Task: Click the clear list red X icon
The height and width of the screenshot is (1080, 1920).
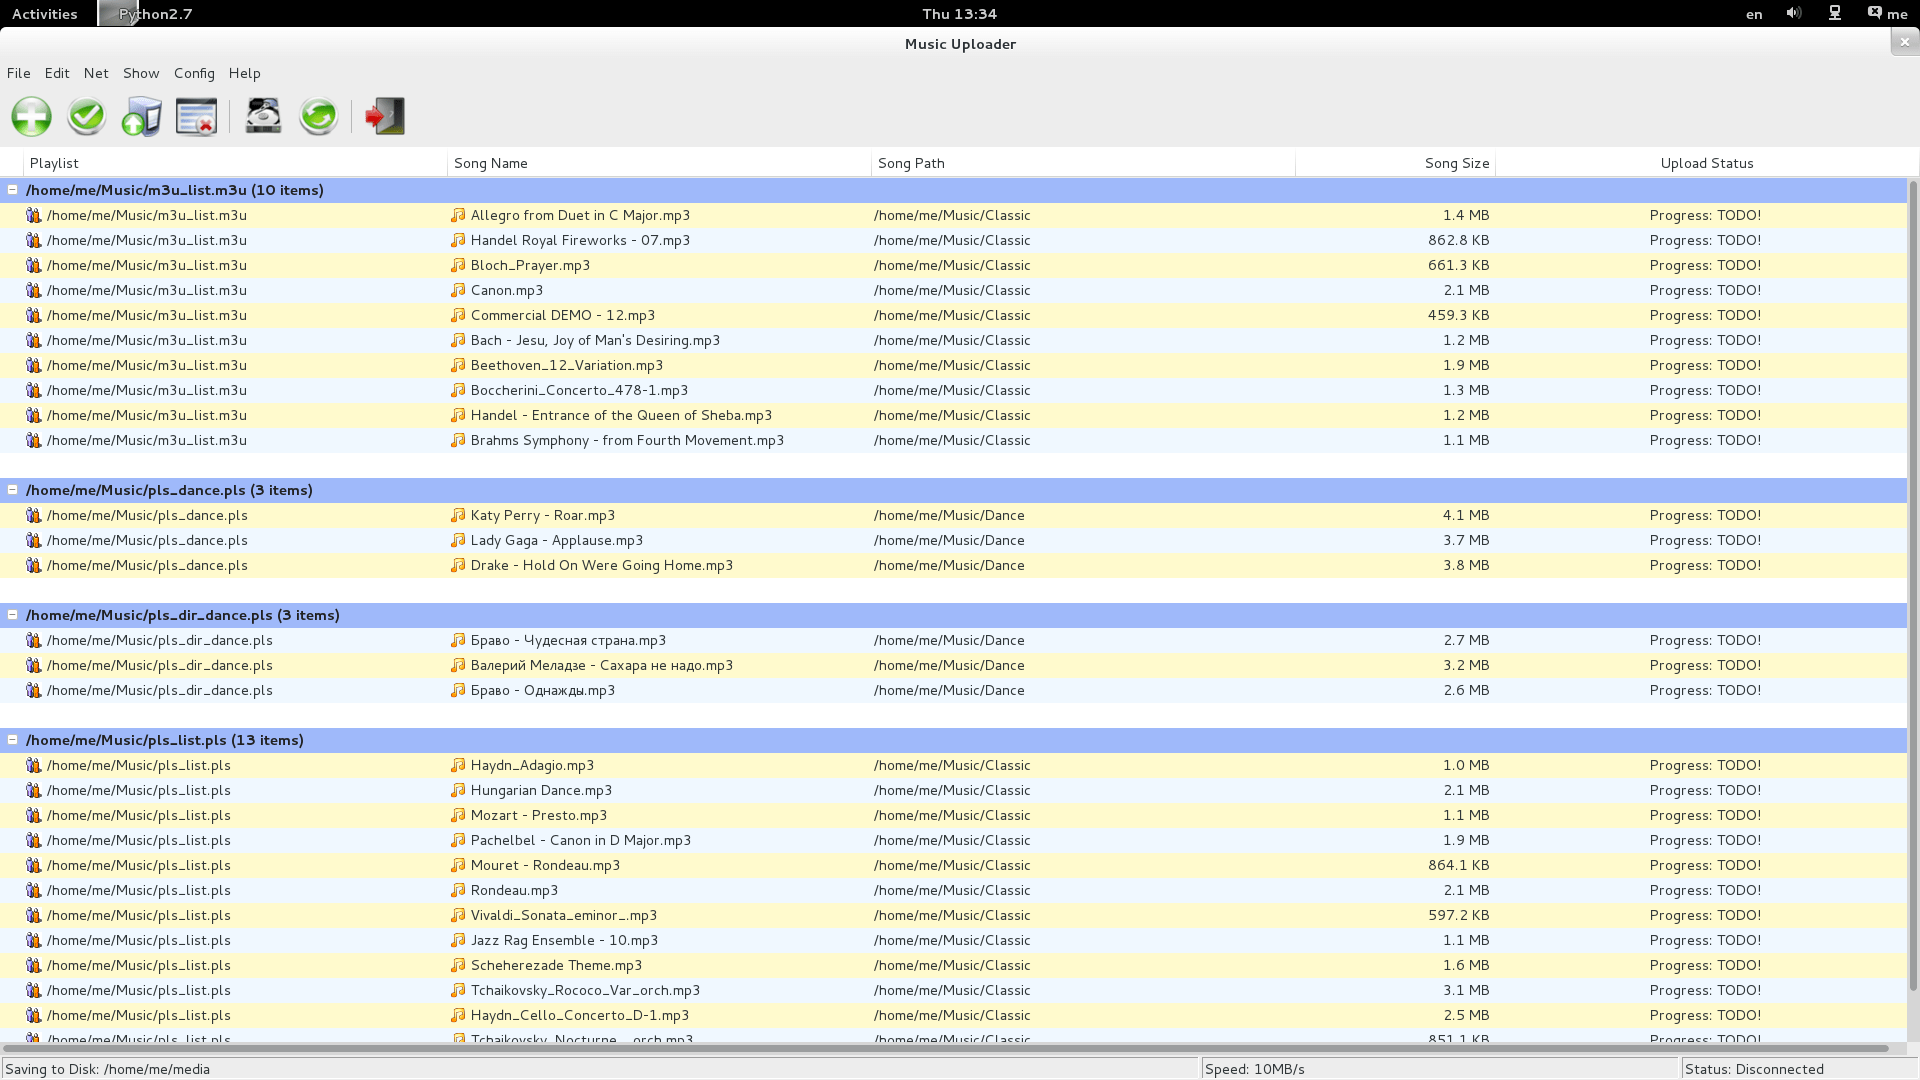Action: point(196,117)
